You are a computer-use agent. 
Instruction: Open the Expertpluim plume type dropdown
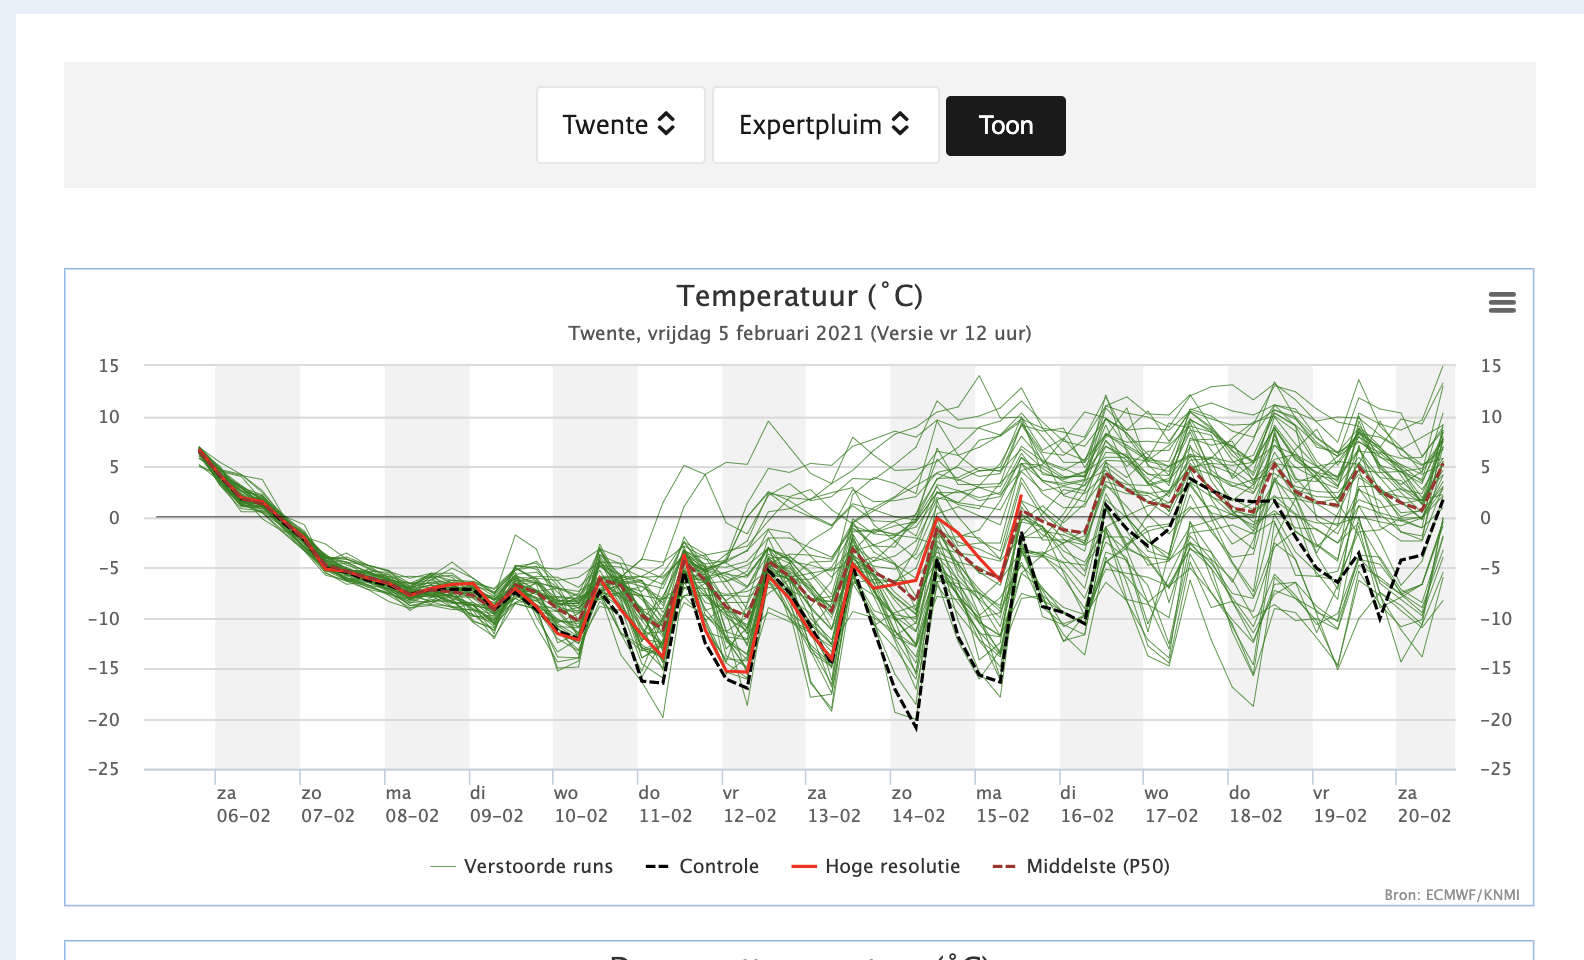click(x=826, y=125)
